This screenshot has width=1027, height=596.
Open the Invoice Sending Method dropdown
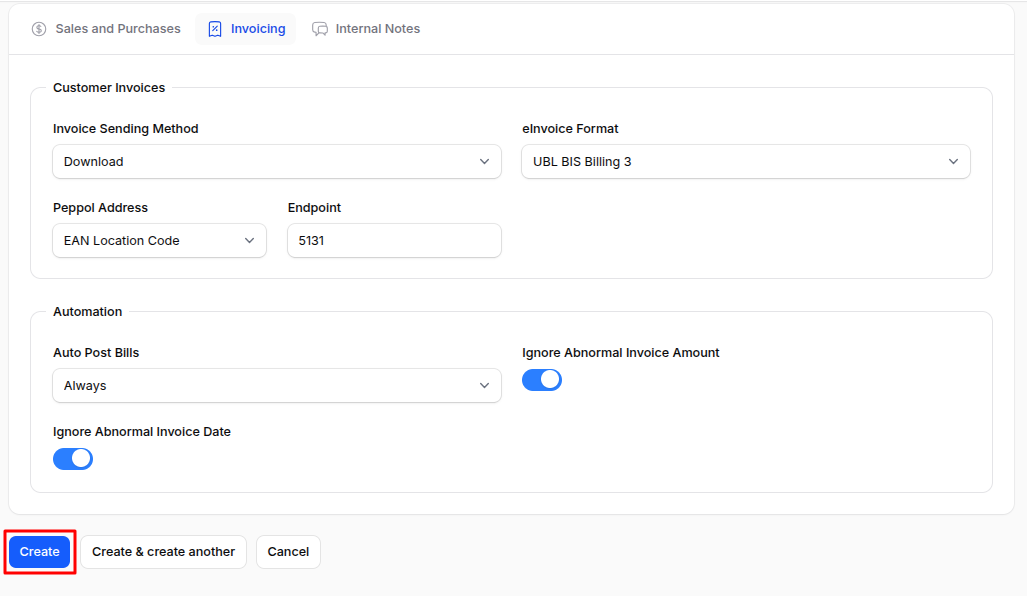(277, 161)
